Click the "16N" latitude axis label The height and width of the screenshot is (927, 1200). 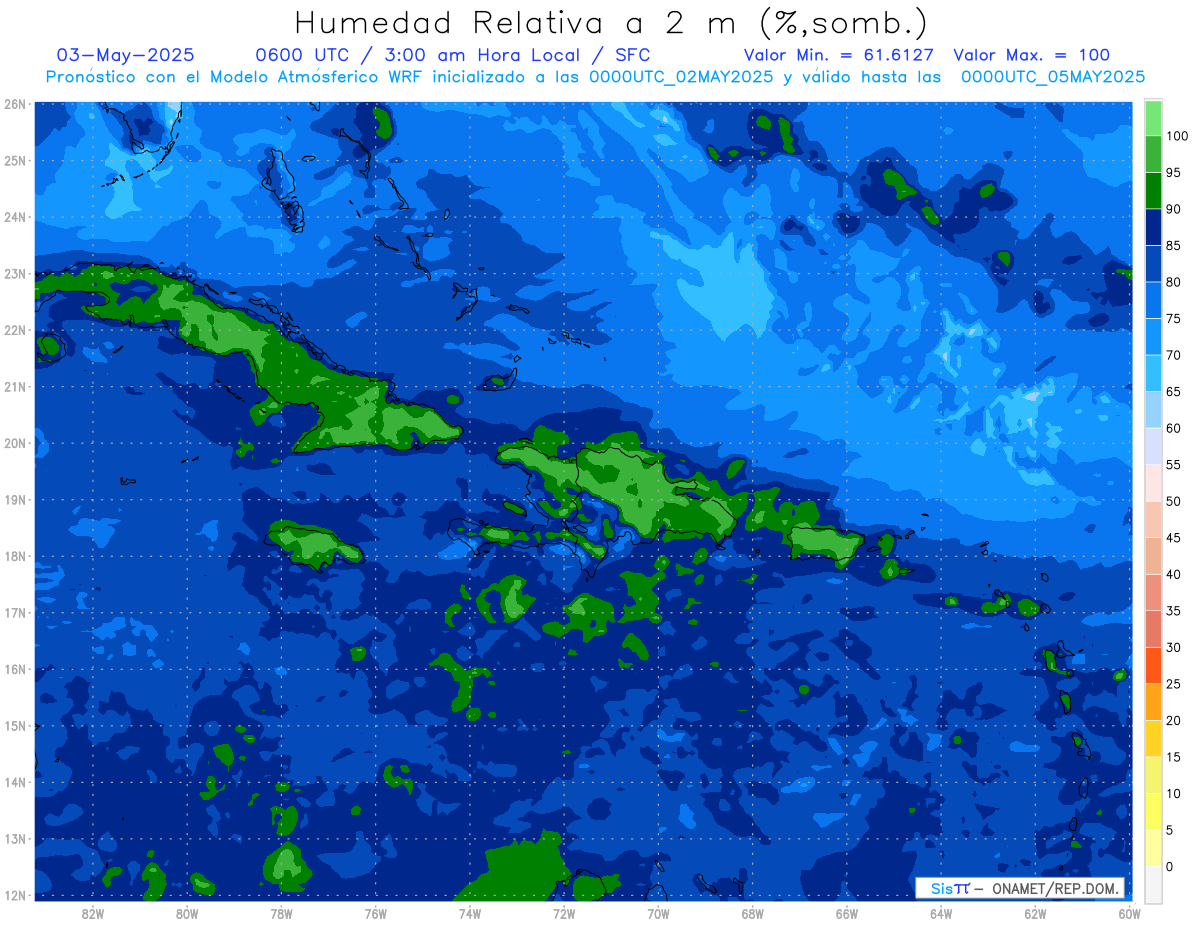pyautogui.click(x=14, y=669)
